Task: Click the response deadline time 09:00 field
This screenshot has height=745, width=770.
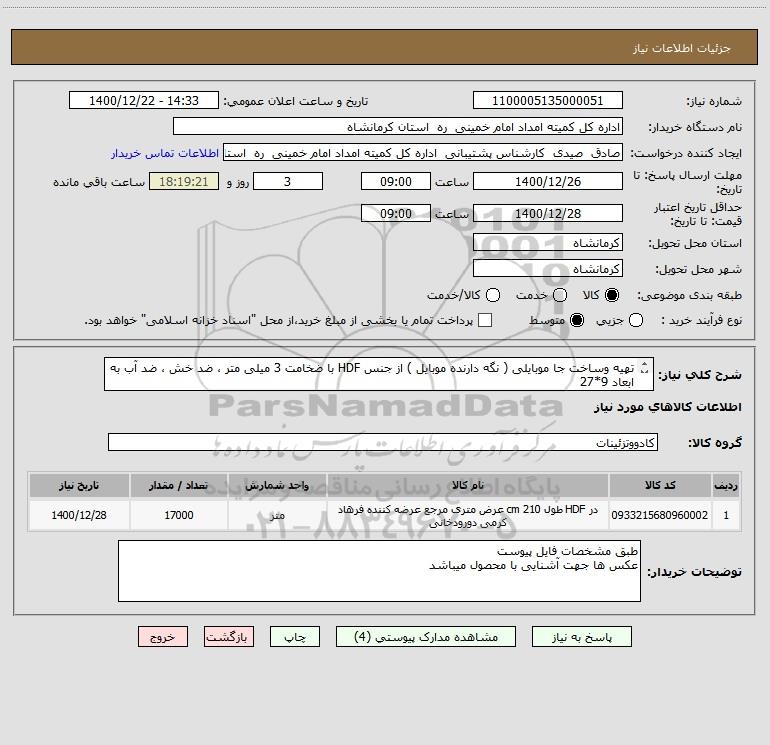Action: click(x=396, y=181)
